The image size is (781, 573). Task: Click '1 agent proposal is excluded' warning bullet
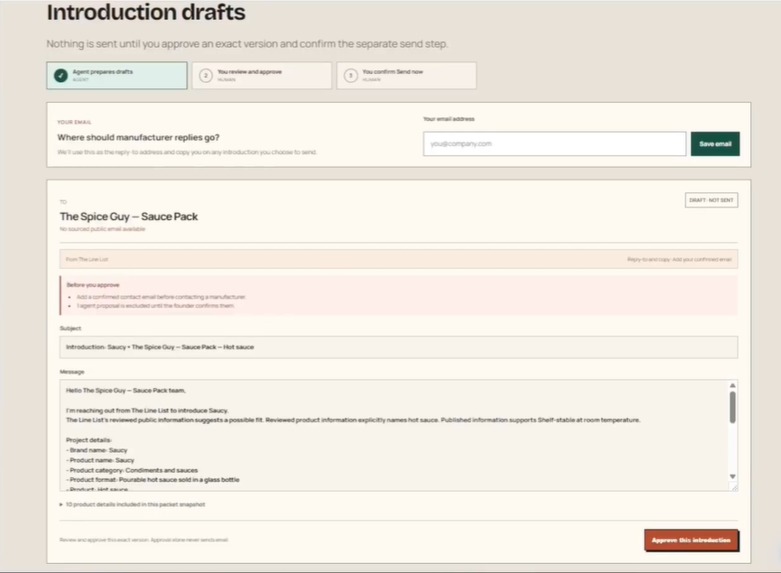(155, 306)
